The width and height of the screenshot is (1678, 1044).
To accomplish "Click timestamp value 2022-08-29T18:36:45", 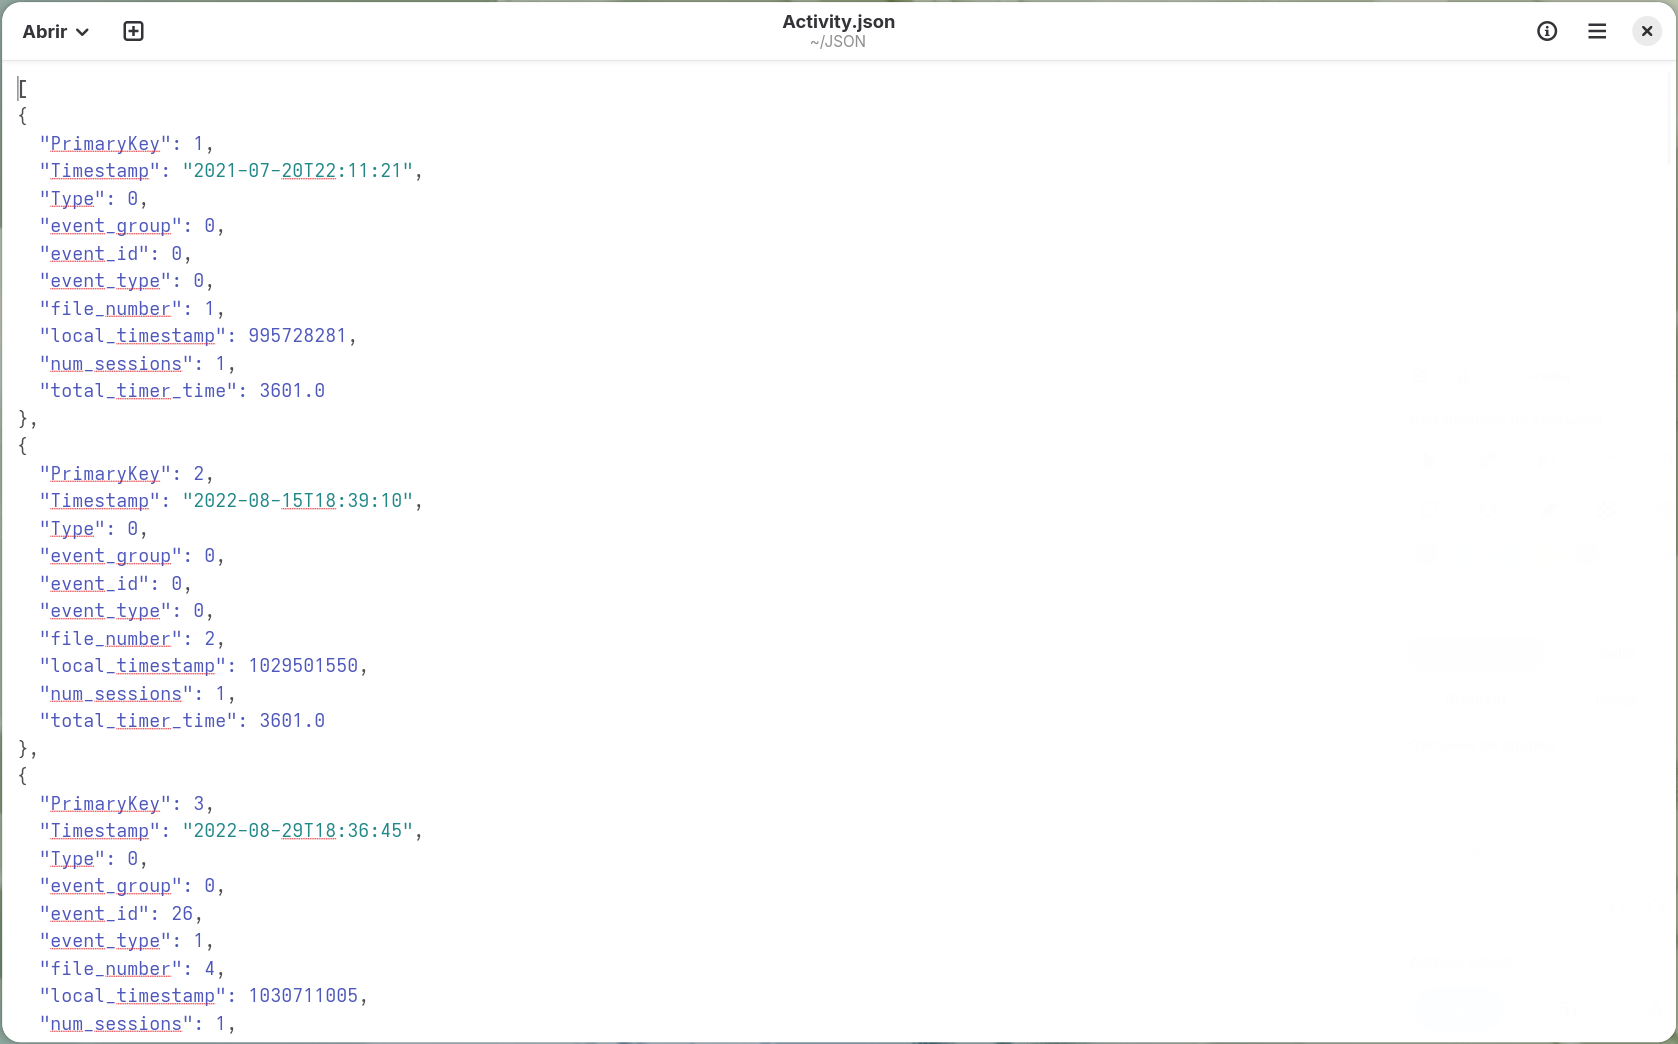I will click(x=298, y=831).
